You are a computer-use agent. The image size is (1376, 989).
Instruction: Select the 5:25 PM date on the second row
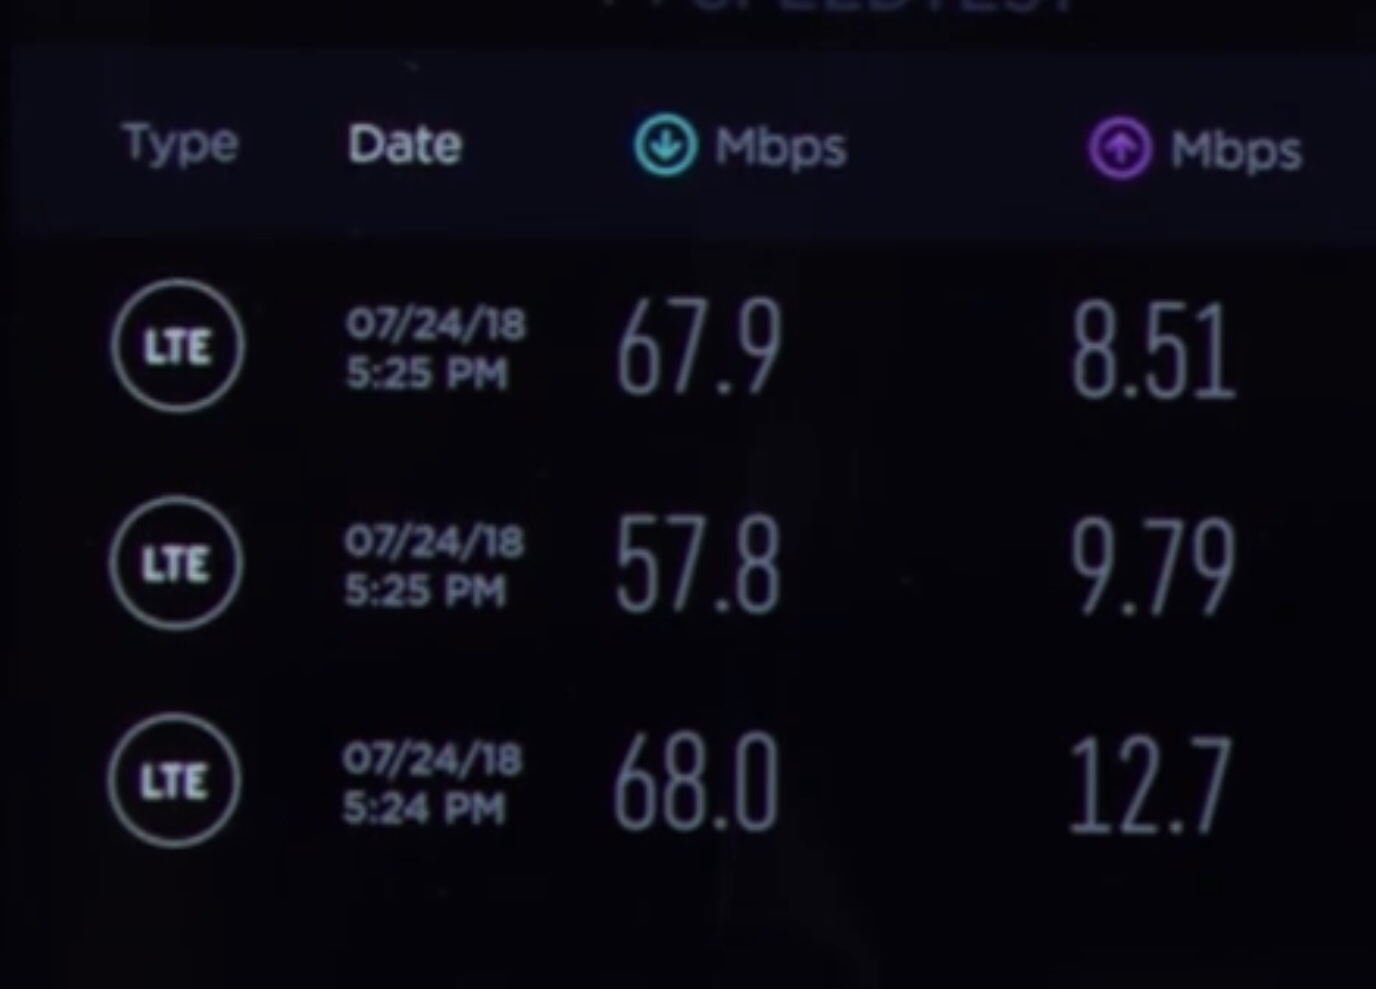coord(426,591)
